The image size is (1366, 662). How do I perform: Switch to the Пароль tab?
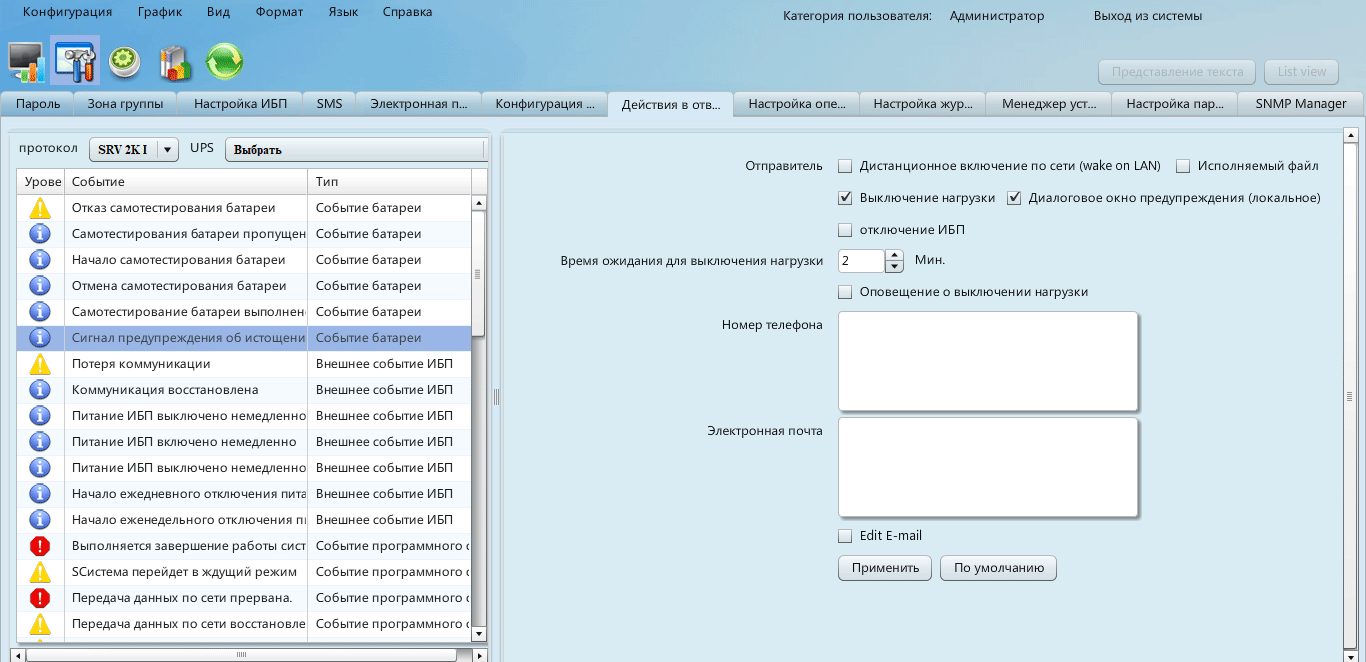tap(38, 104)
